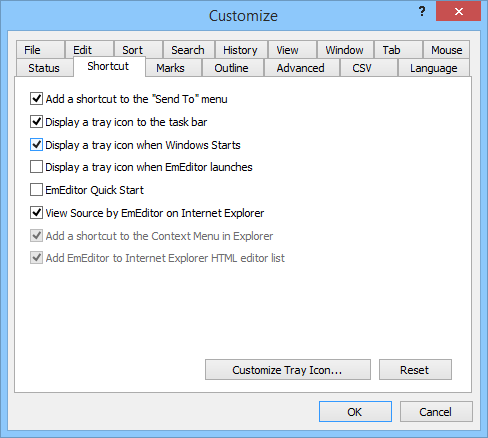Click Cancel to discard changes

click(436, 412)
